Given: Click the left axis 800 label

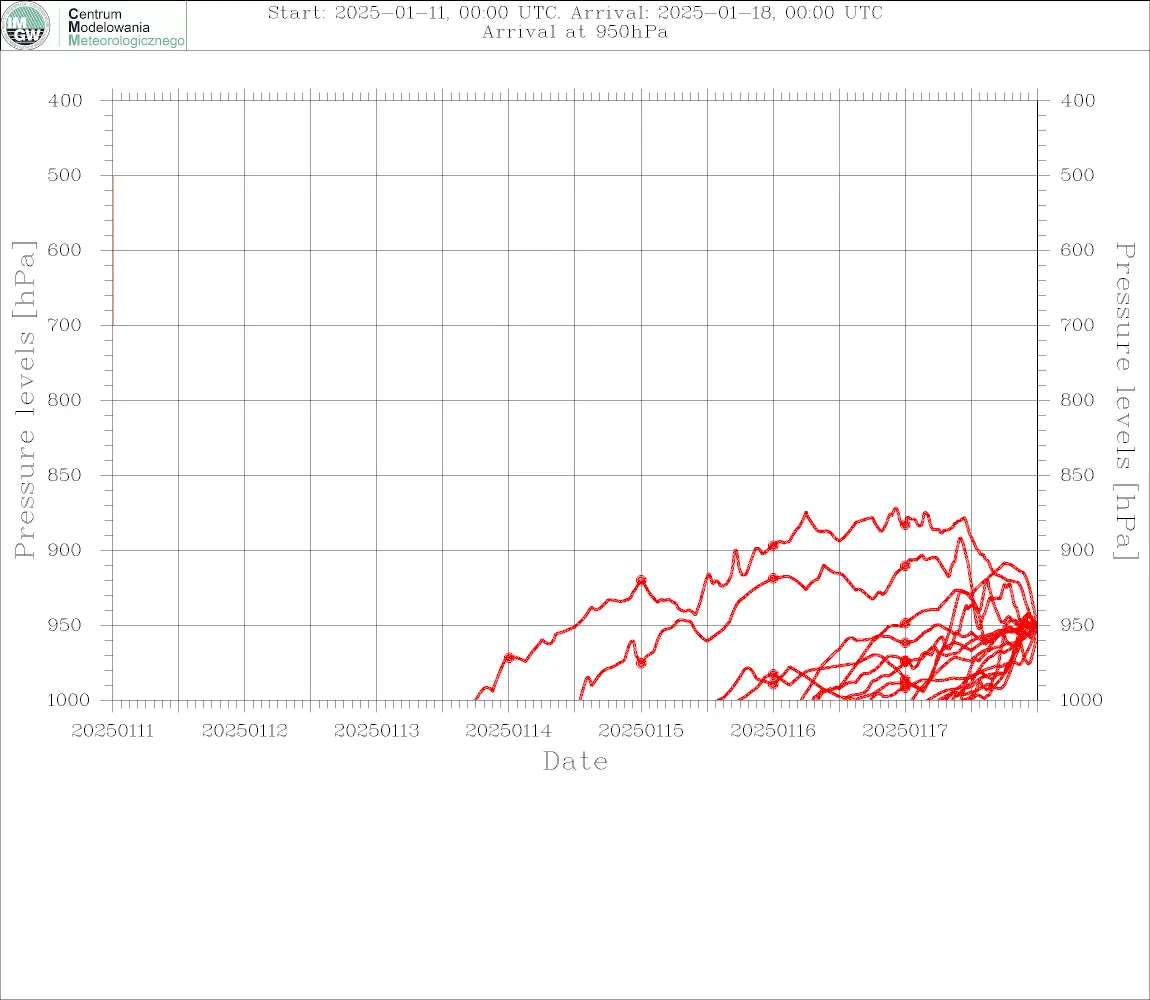Looking at the screenshot, I should click(65, 400).
